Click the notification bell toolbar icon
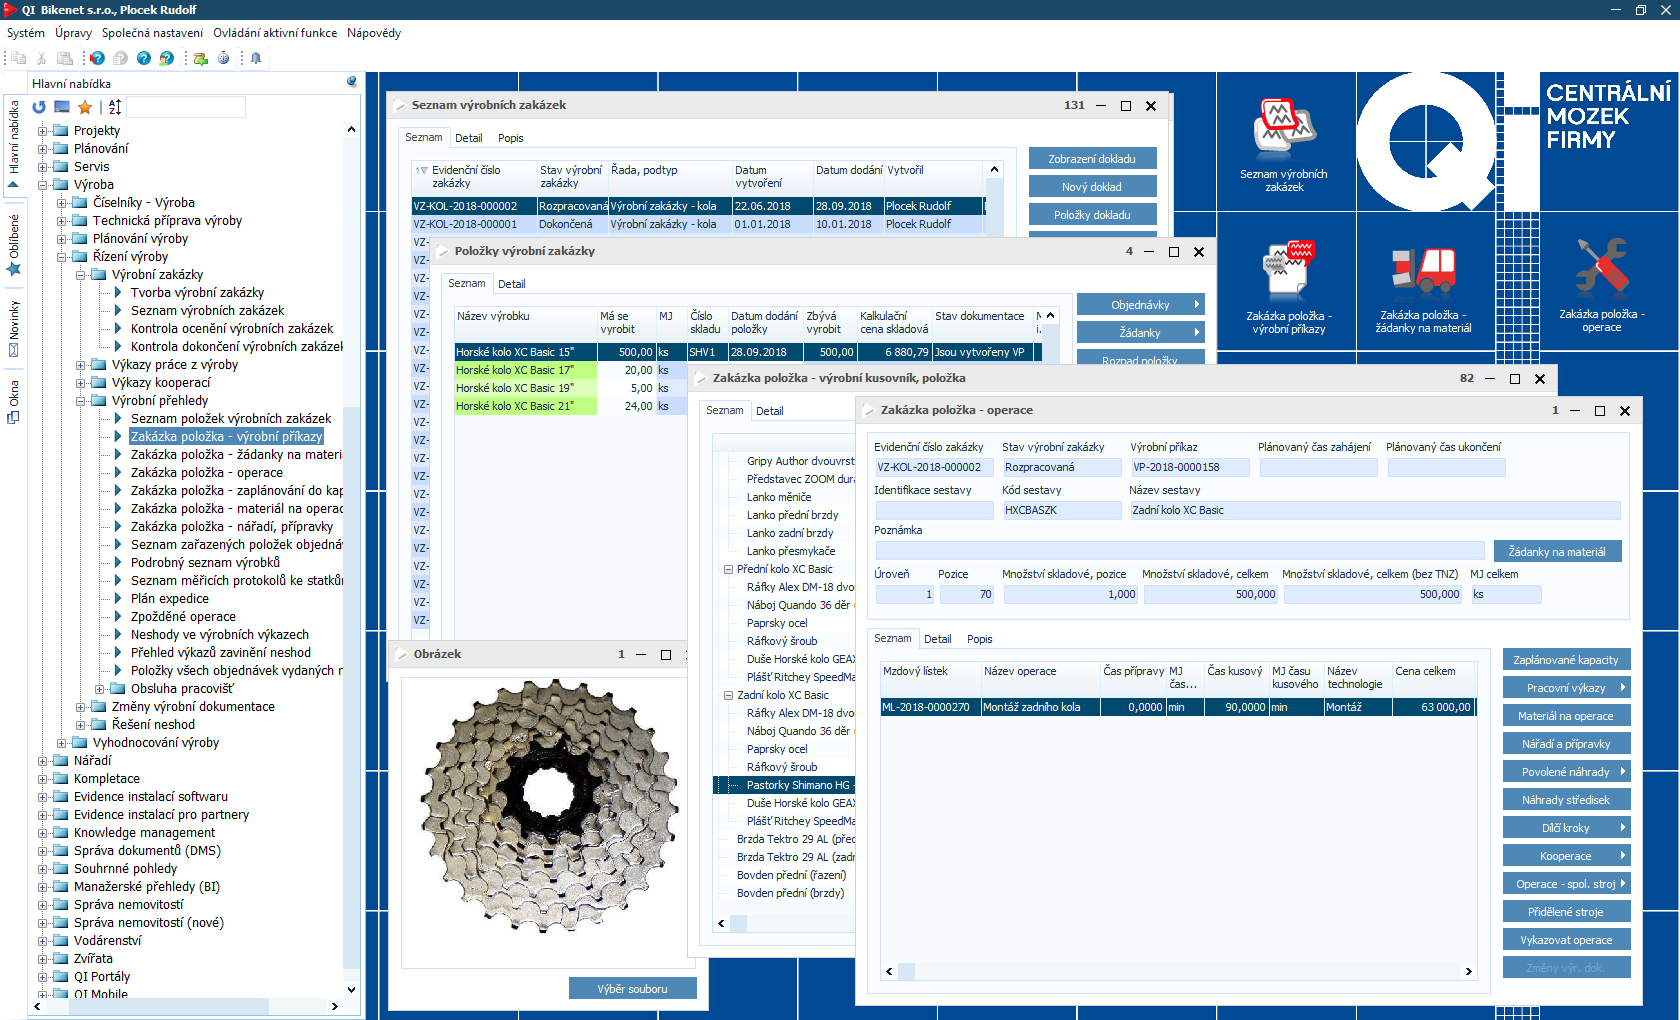The image size is (1680, 1020). pyautogui.click(x=256, y=58)
